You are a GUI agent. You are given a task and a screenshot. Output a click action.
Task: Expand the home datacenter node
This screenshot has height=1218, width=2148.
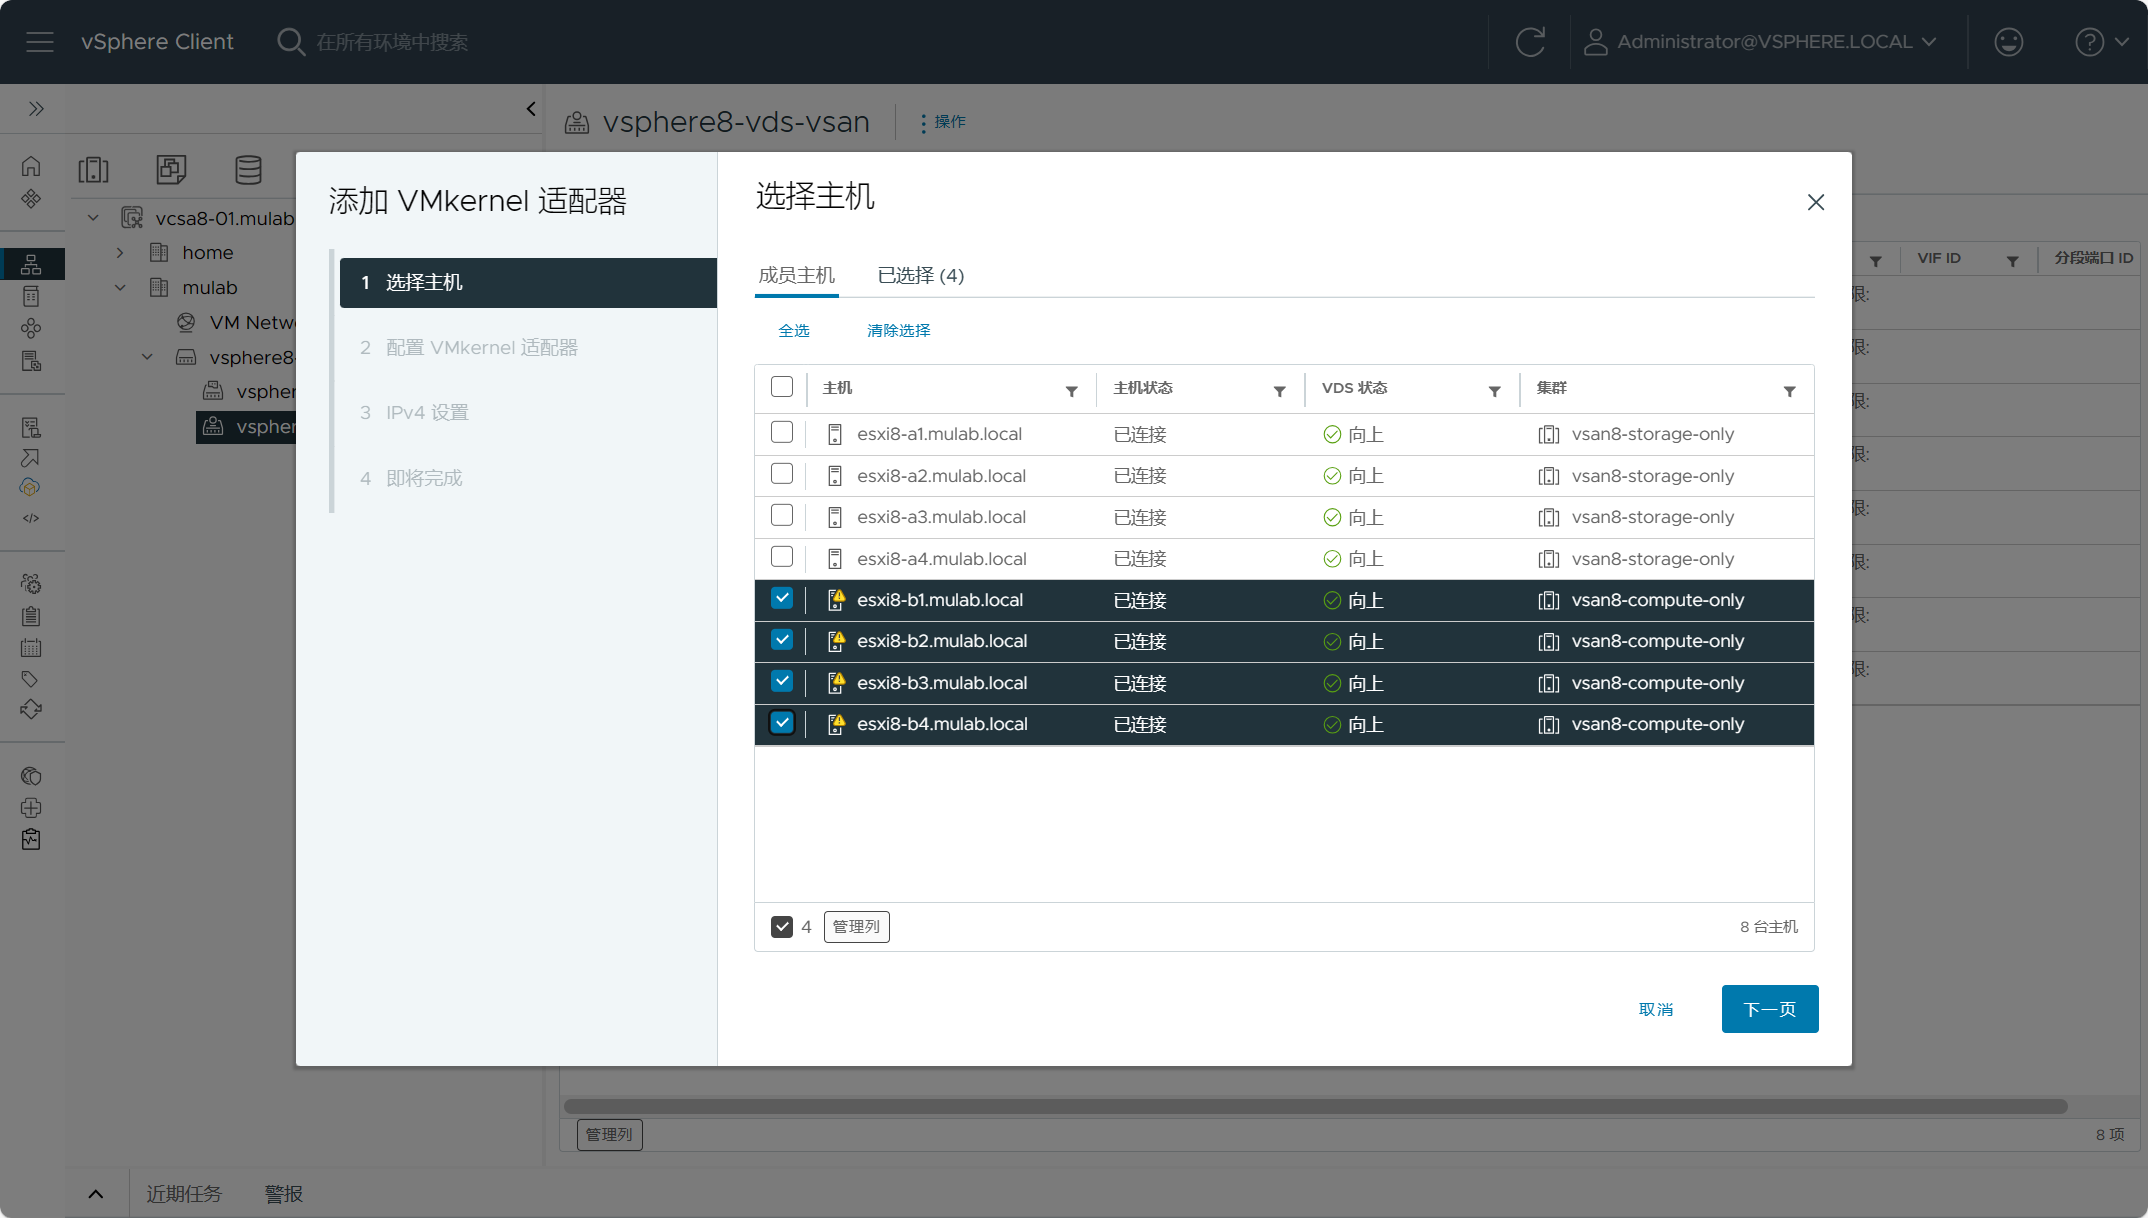click(x=120, y=252)
